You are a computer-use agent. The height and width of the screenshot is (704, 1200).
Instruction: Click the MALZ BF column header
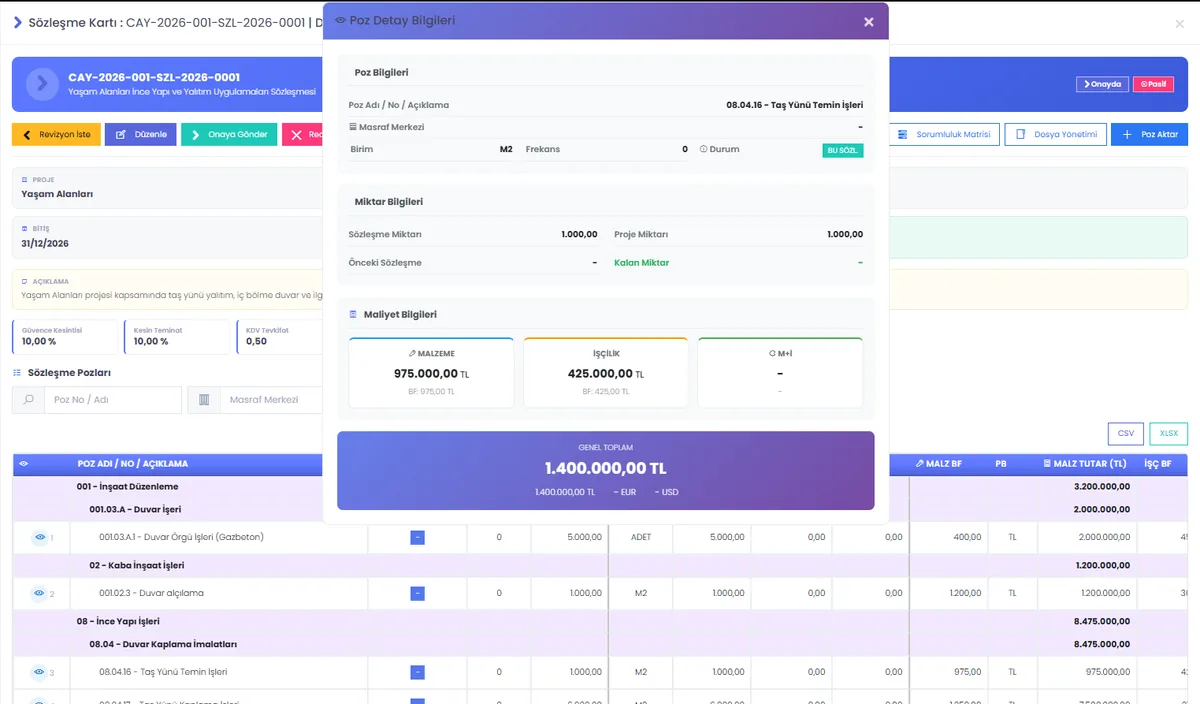pos(939,464)
